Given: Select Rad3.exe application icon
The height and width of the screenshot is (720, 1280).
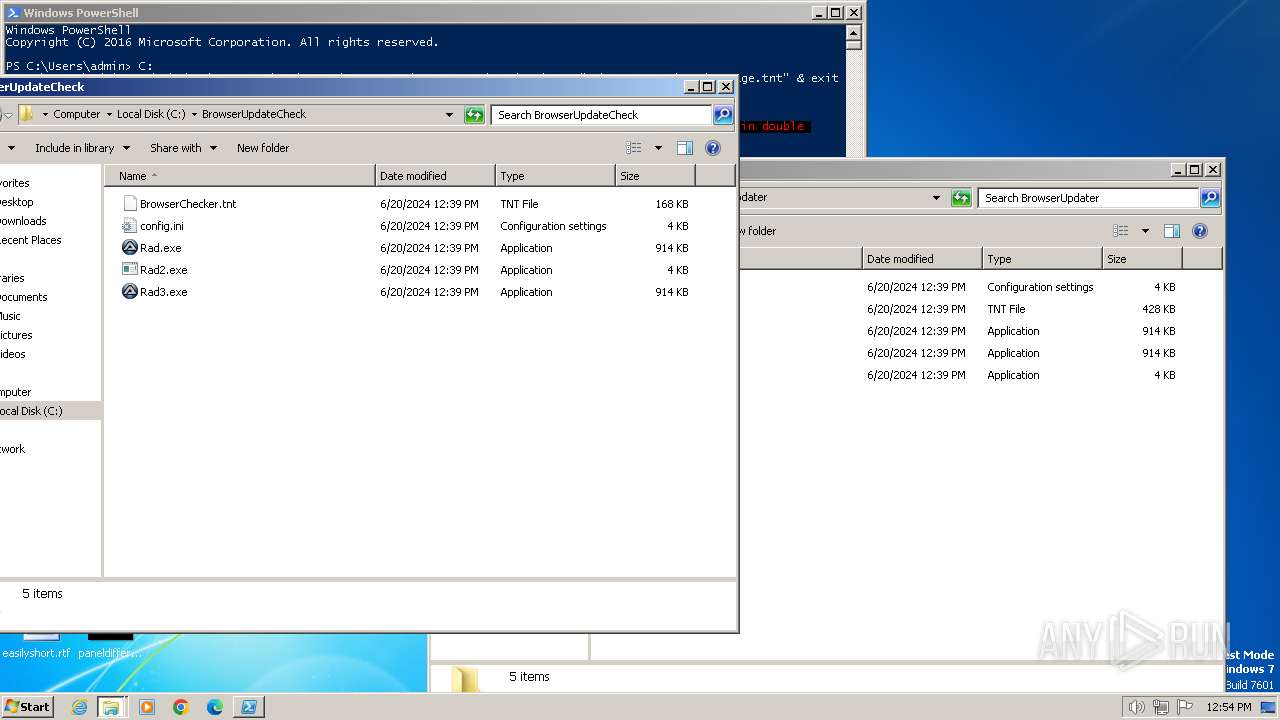Looking at the screenshot, I should click(129, 292).
